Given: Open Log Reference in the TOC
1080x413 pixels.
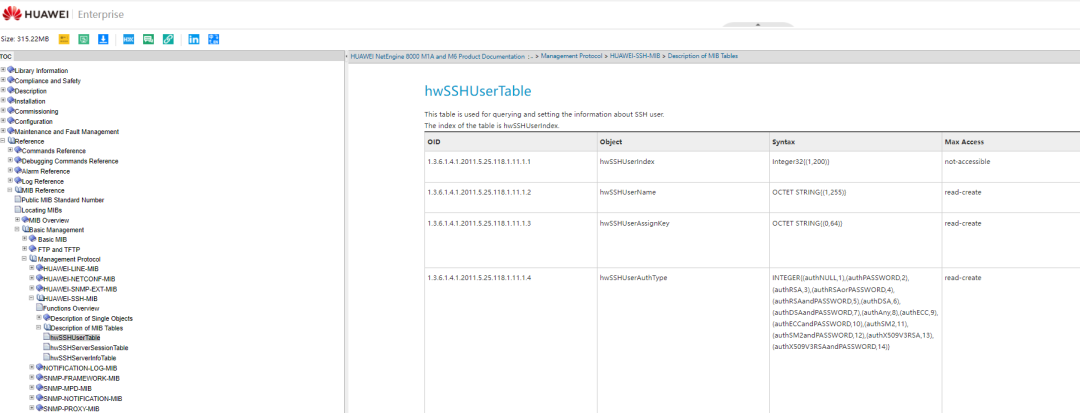Looking at the screenshot, I should 43,181.
